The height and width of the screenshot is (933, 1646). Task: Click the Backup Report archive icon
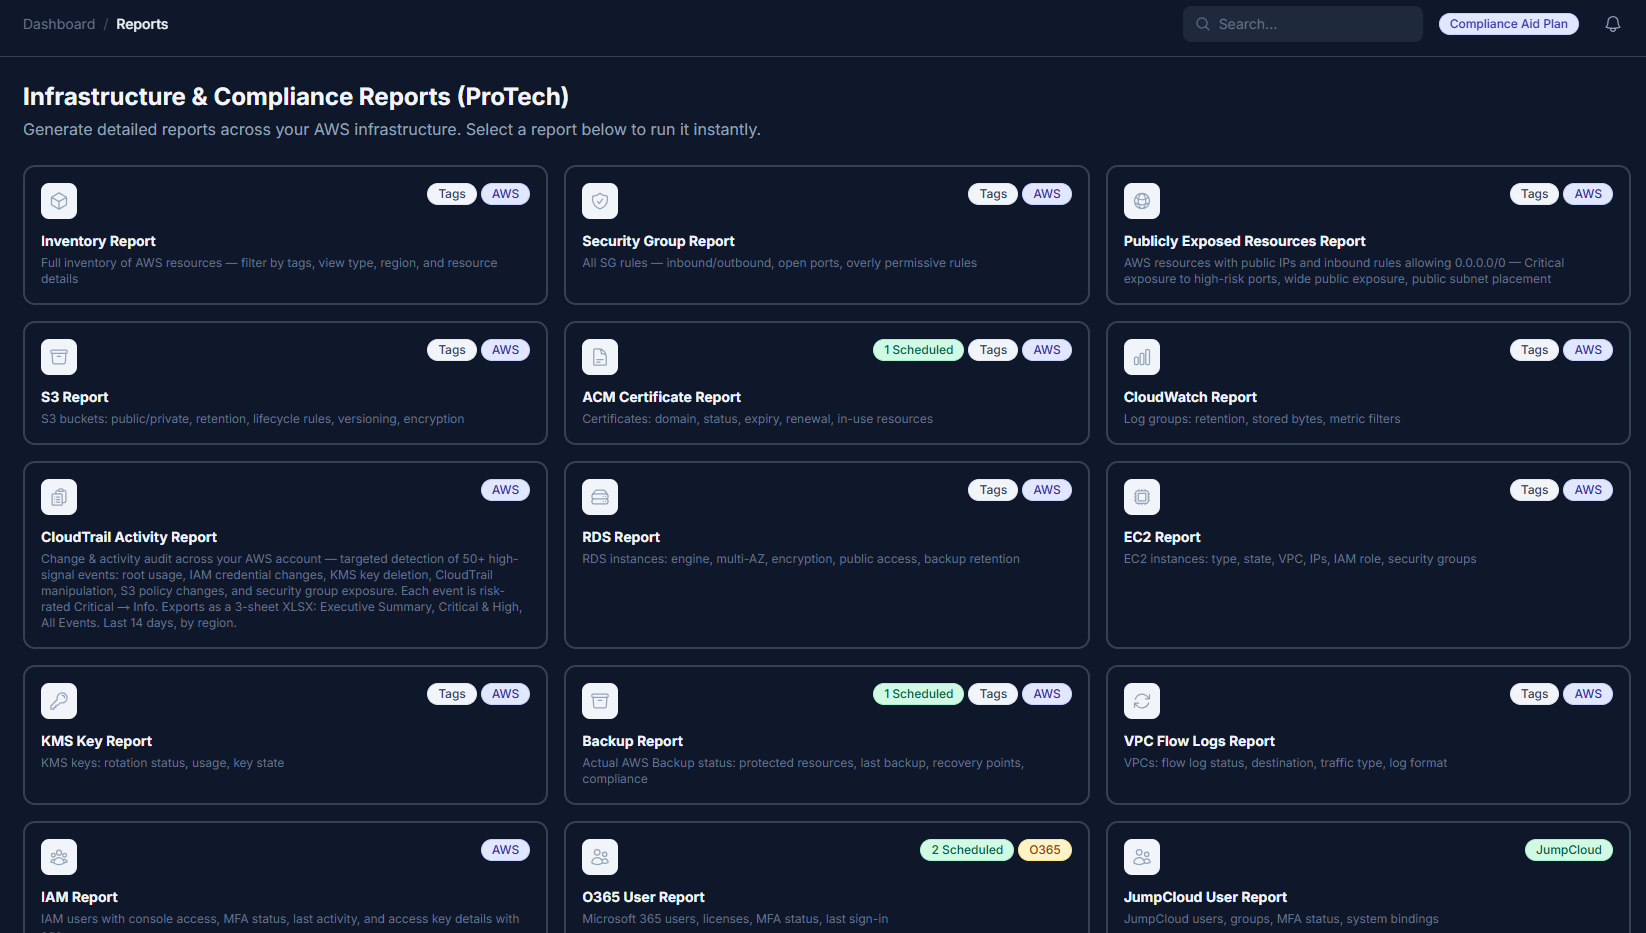coord(600,701)
